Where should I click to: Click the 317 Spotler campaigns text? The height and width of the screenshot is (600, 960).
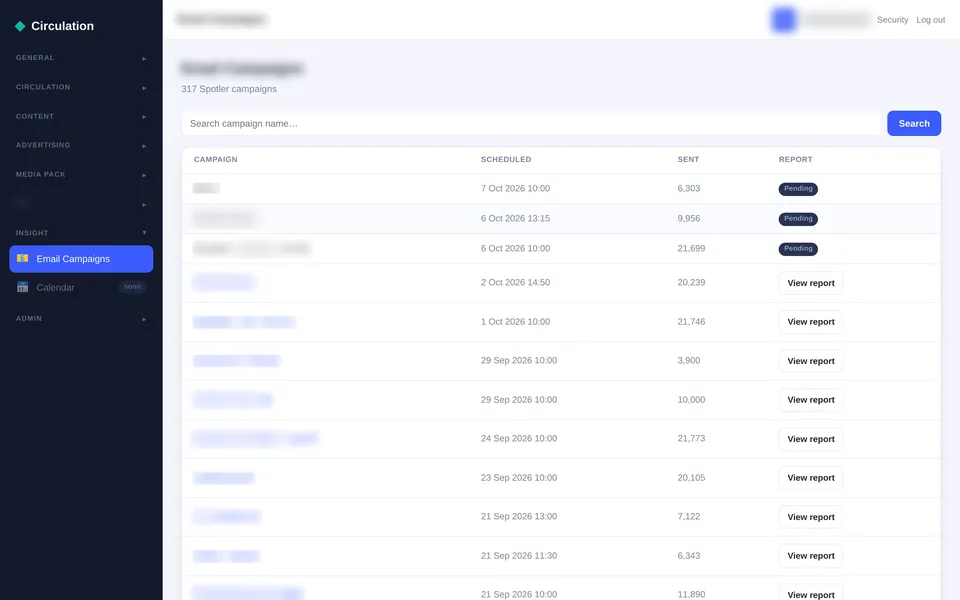click(228, 89)
